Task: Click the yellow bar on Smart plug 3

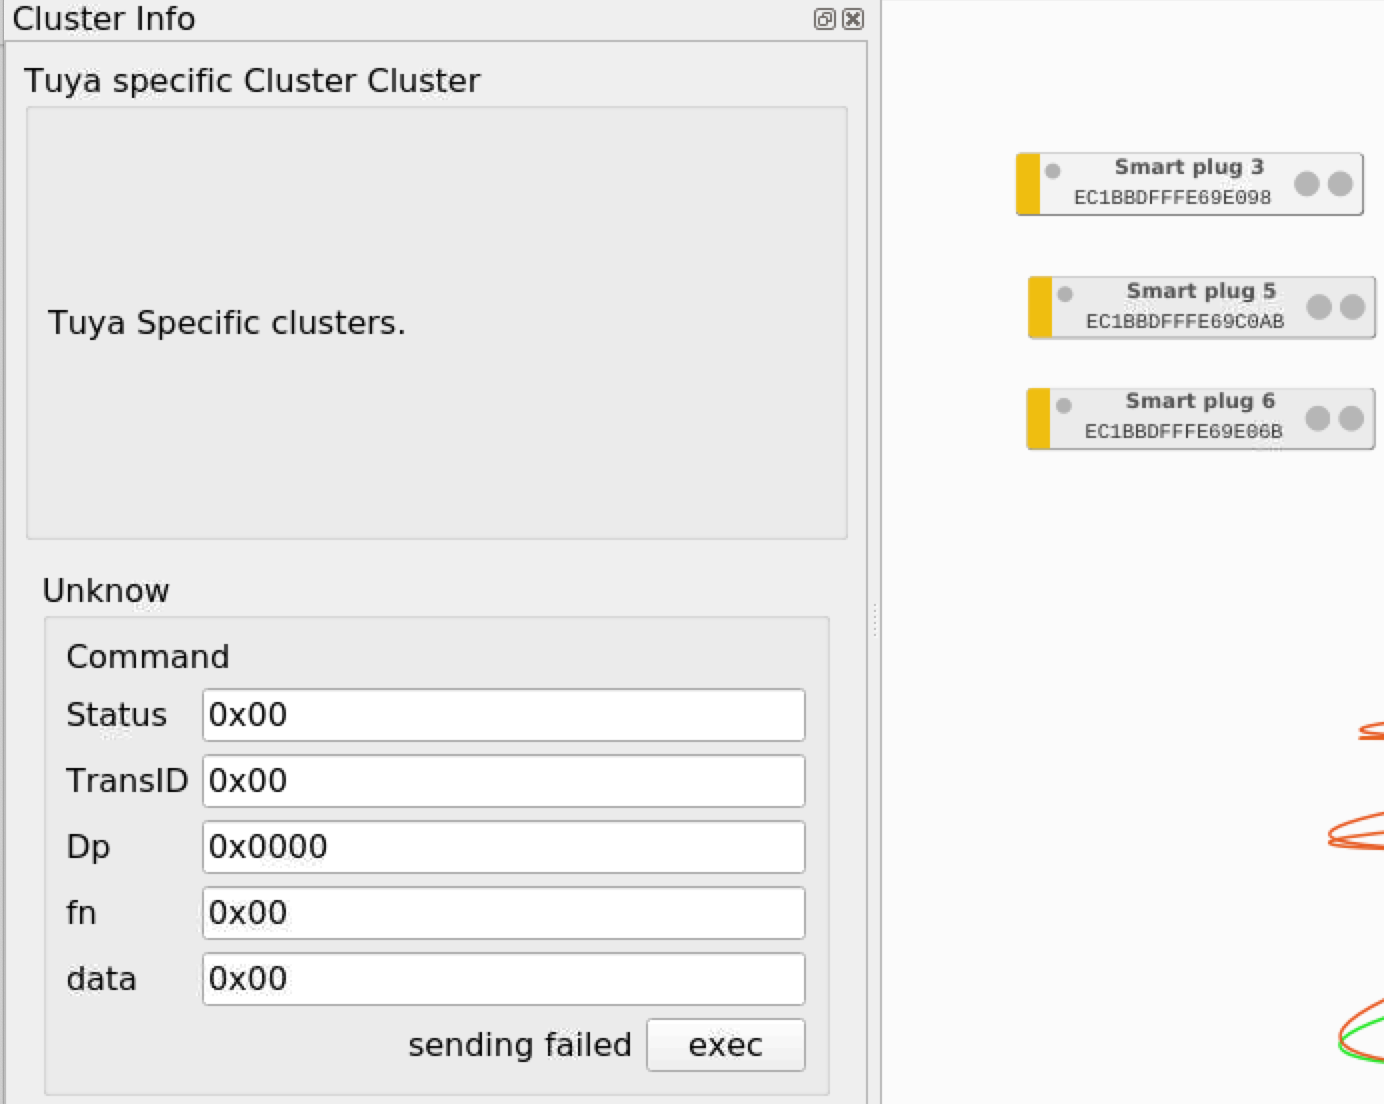Action: (x=1028, y=184)
